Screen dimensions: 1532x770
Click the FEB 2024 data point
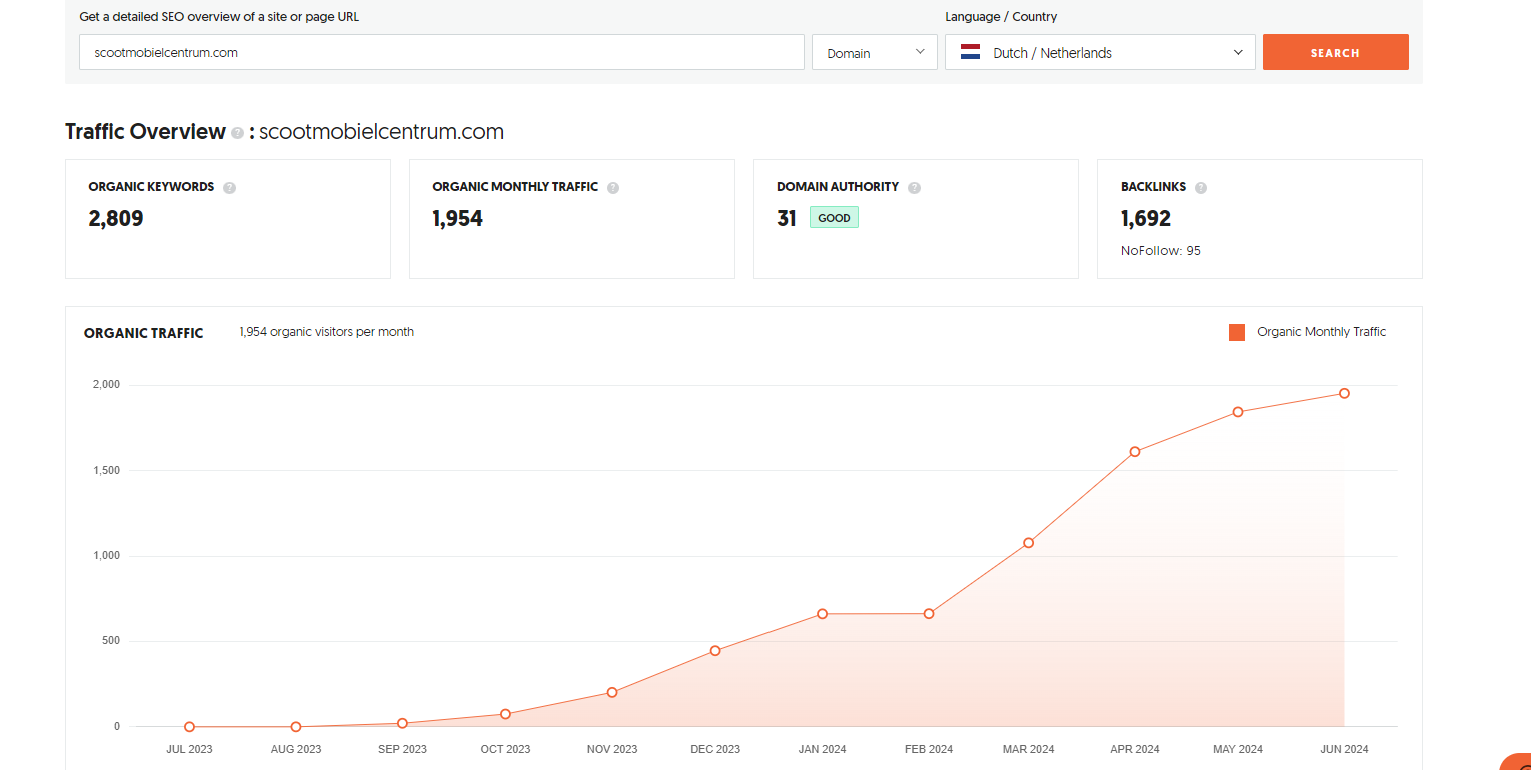929,614
